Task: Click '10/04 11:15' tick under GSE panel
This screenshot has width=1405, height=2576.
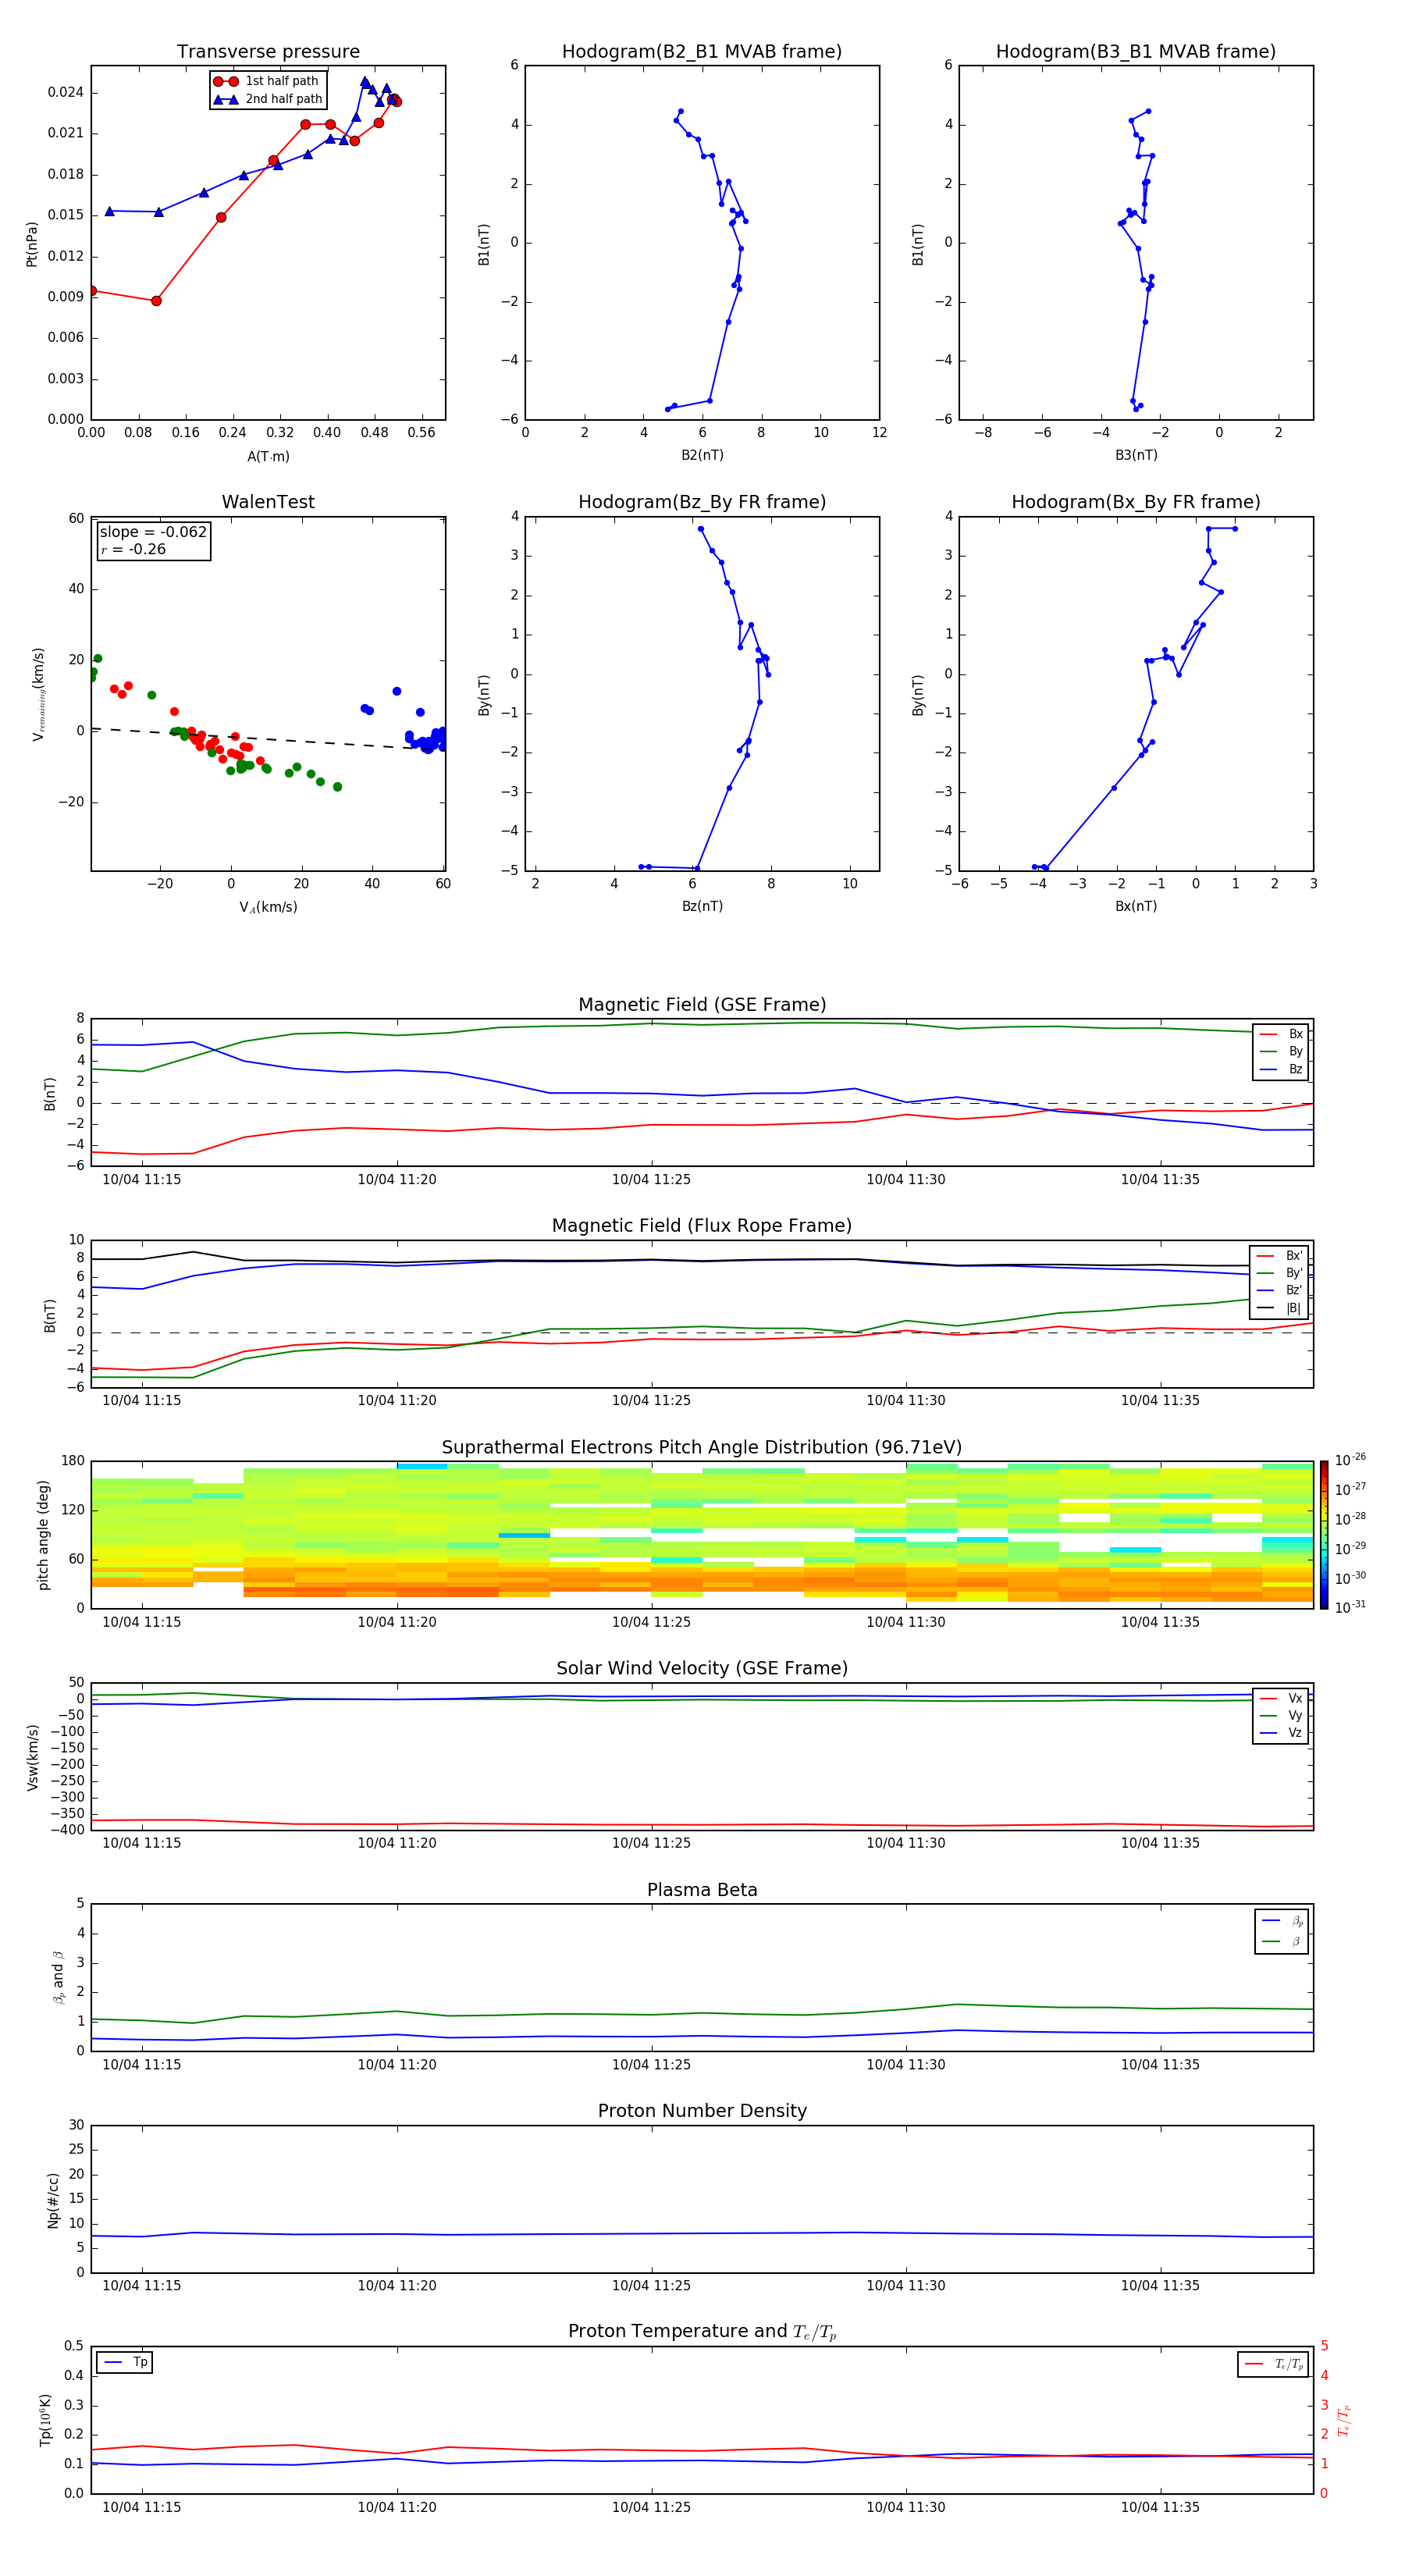Action: [142, 1180]
